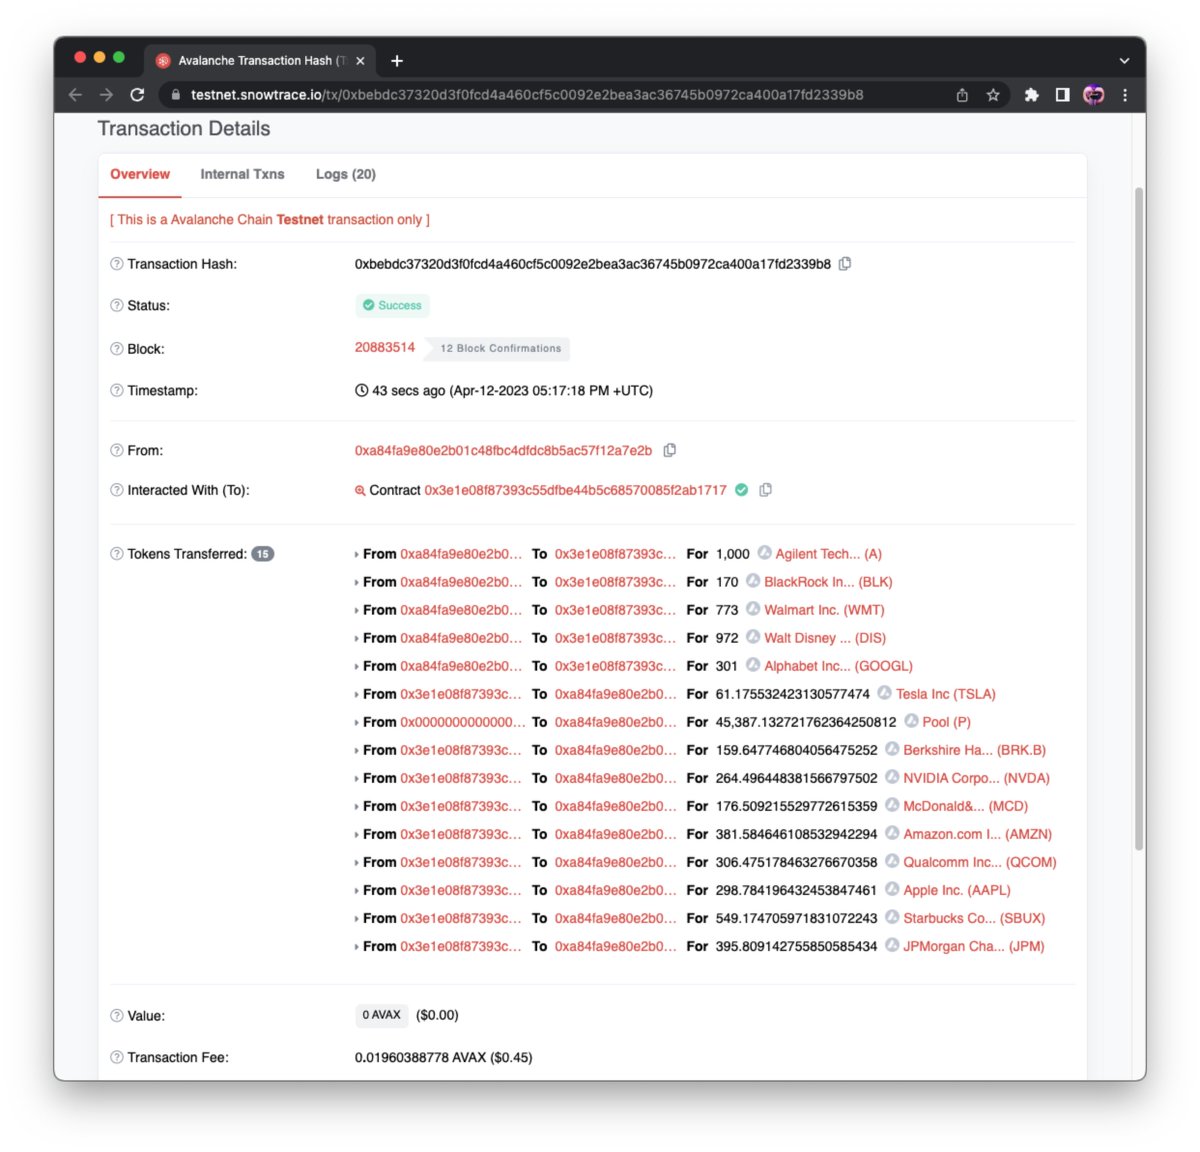Click the browser address bar URL
This screenshot has height=1152, width=1200.
[527, 95]
